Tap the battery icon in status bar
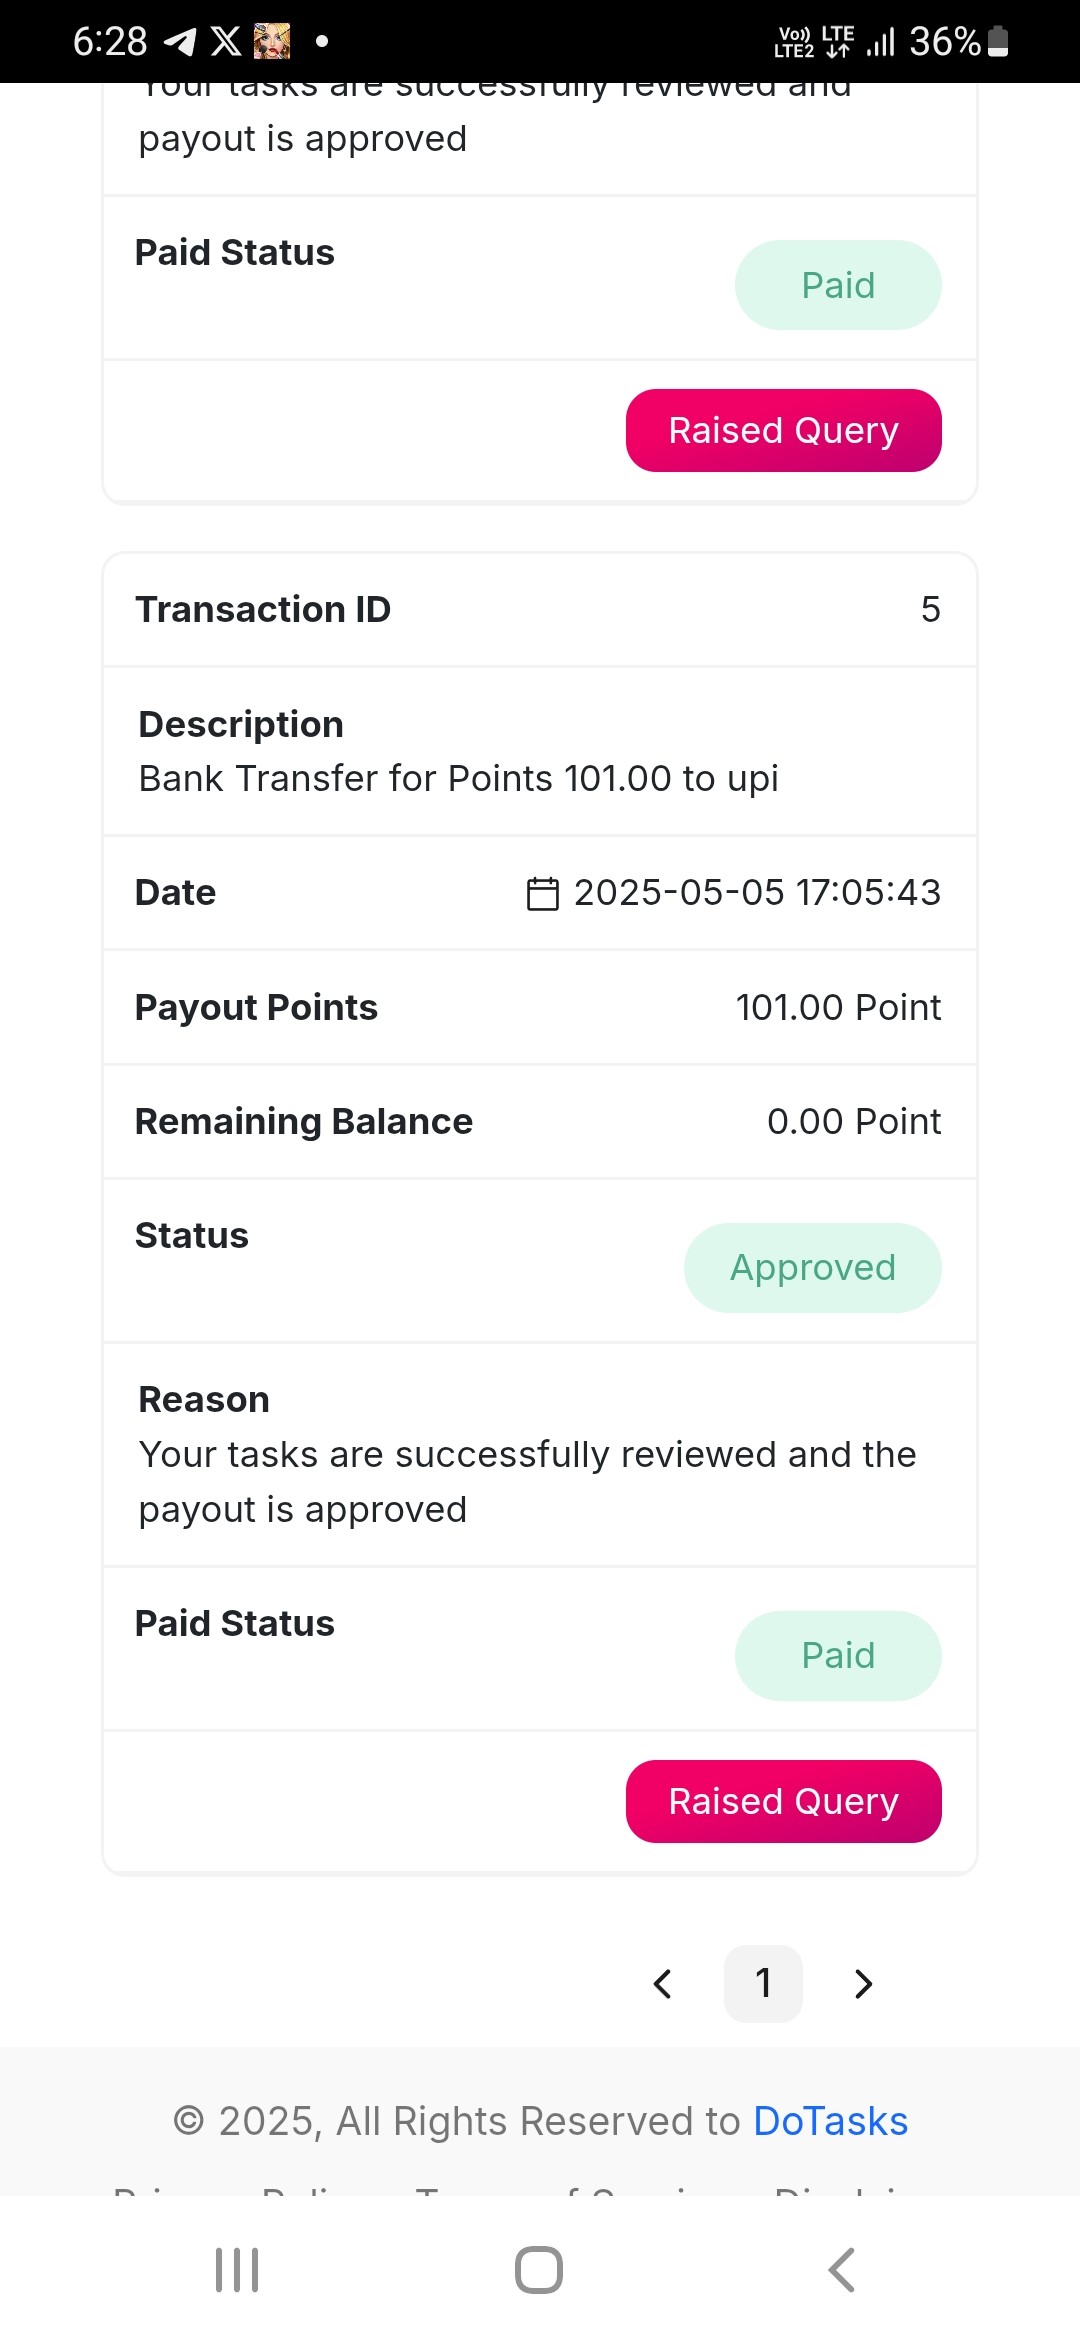This screenshot has width=1080, height=2340. click(x=998, y=41)
